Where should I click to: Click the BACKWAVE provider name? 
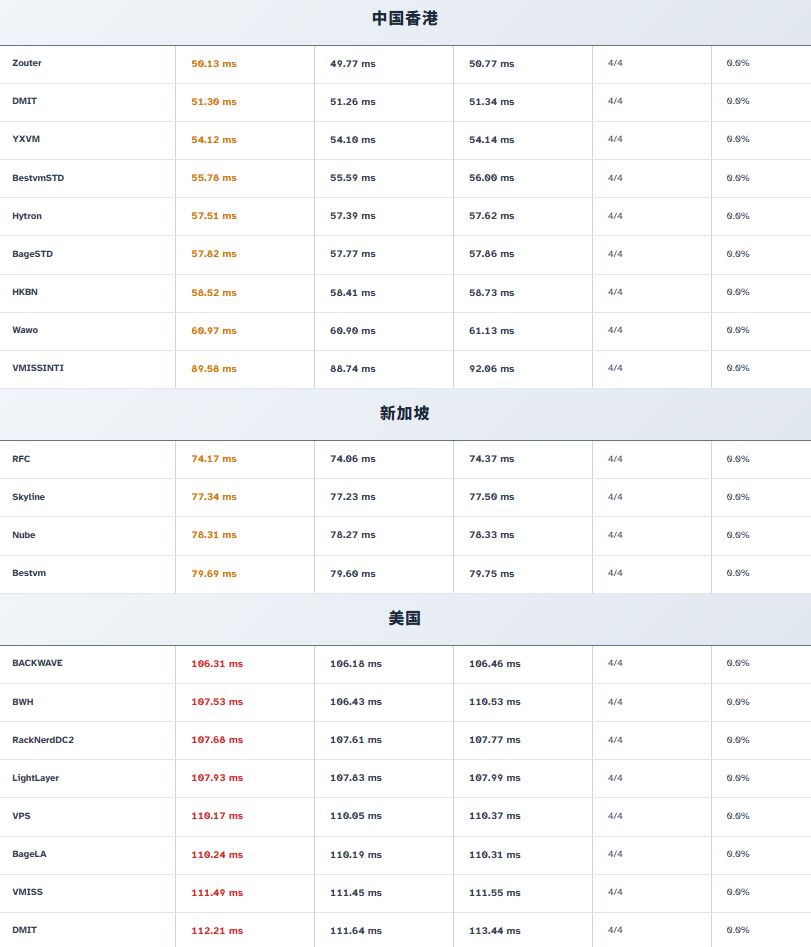[37, 663]
